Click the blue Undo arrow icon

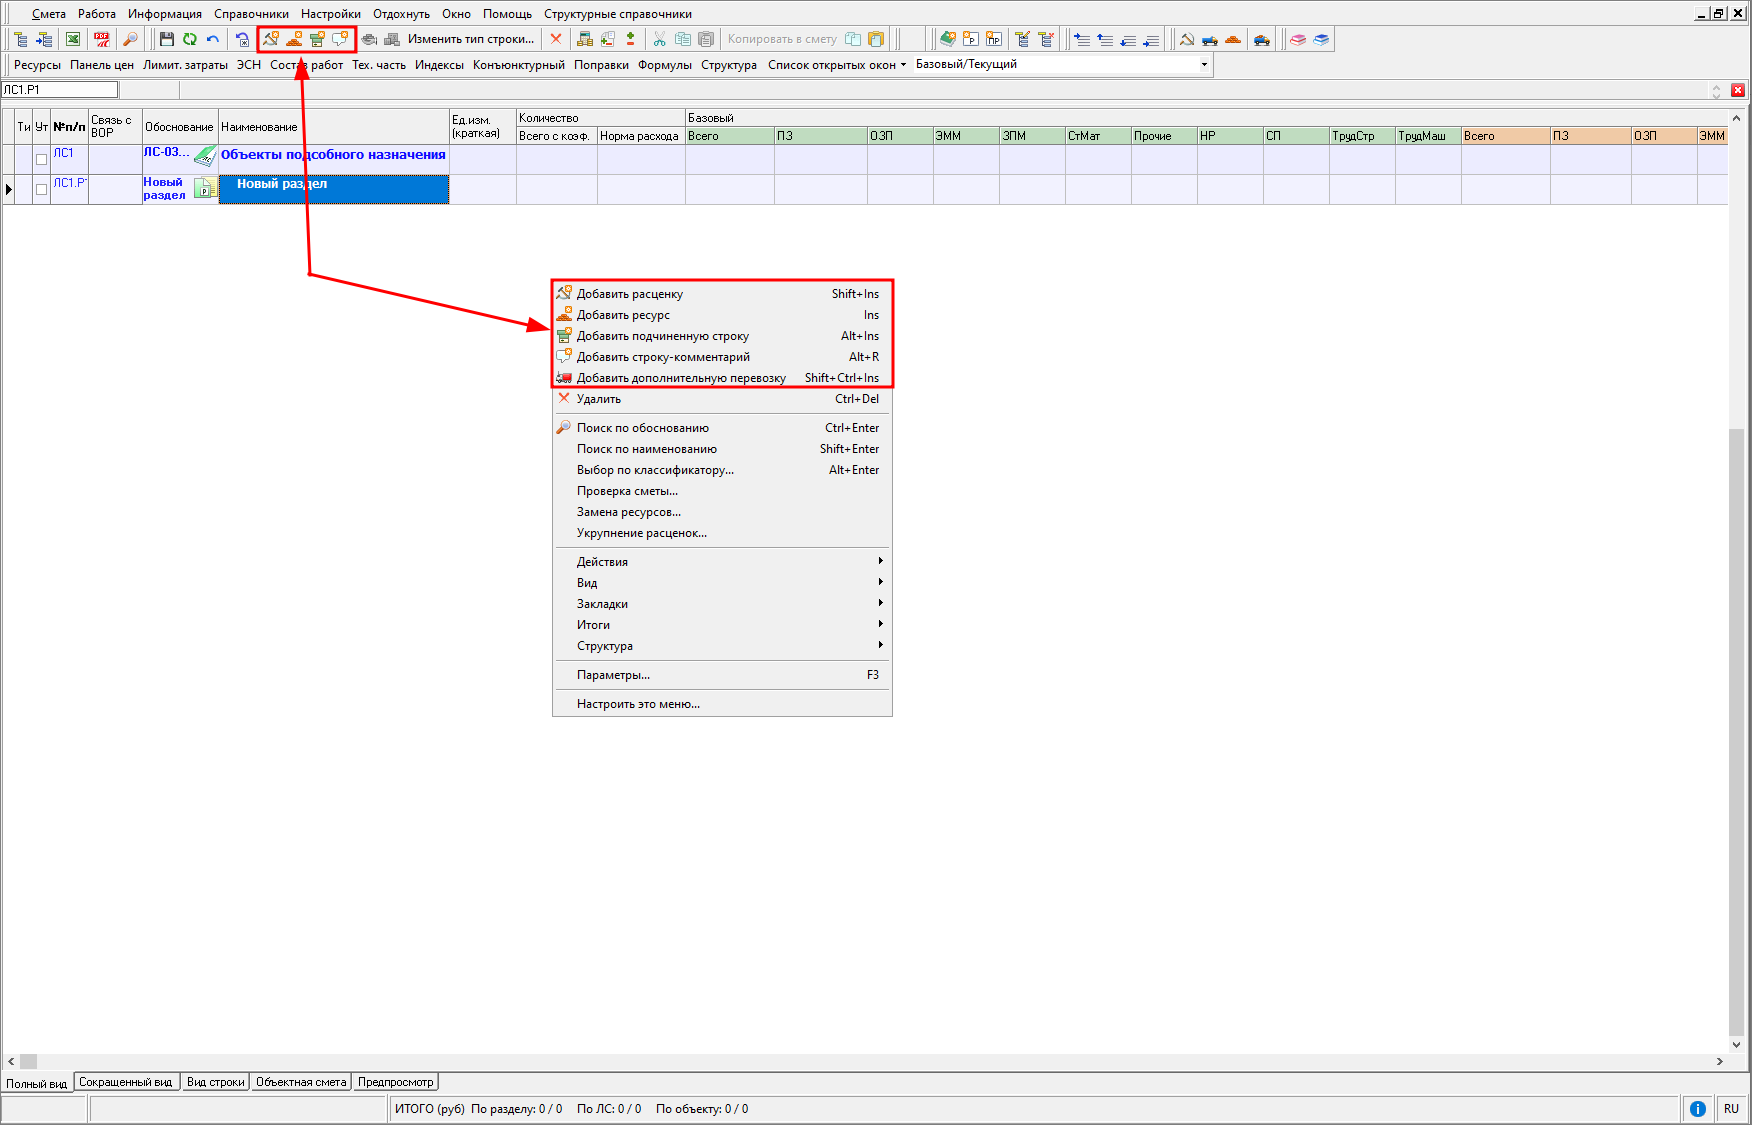pyautogui.click(x=213, y=40)
